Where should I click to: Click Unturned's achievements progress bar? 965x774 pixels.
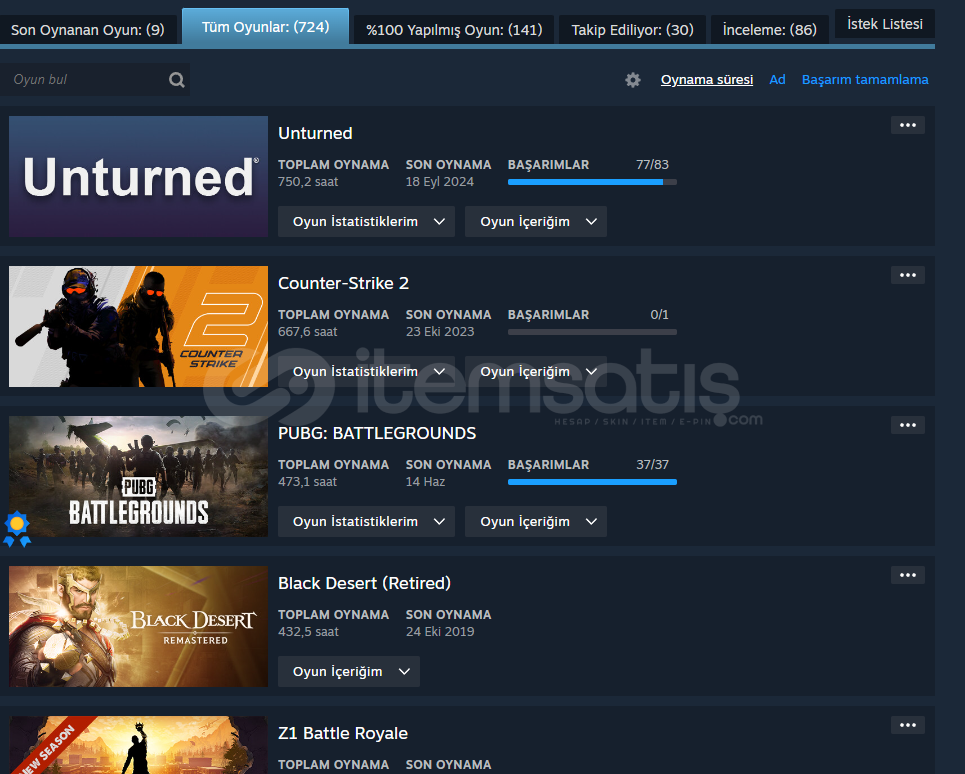click(592, 182)
